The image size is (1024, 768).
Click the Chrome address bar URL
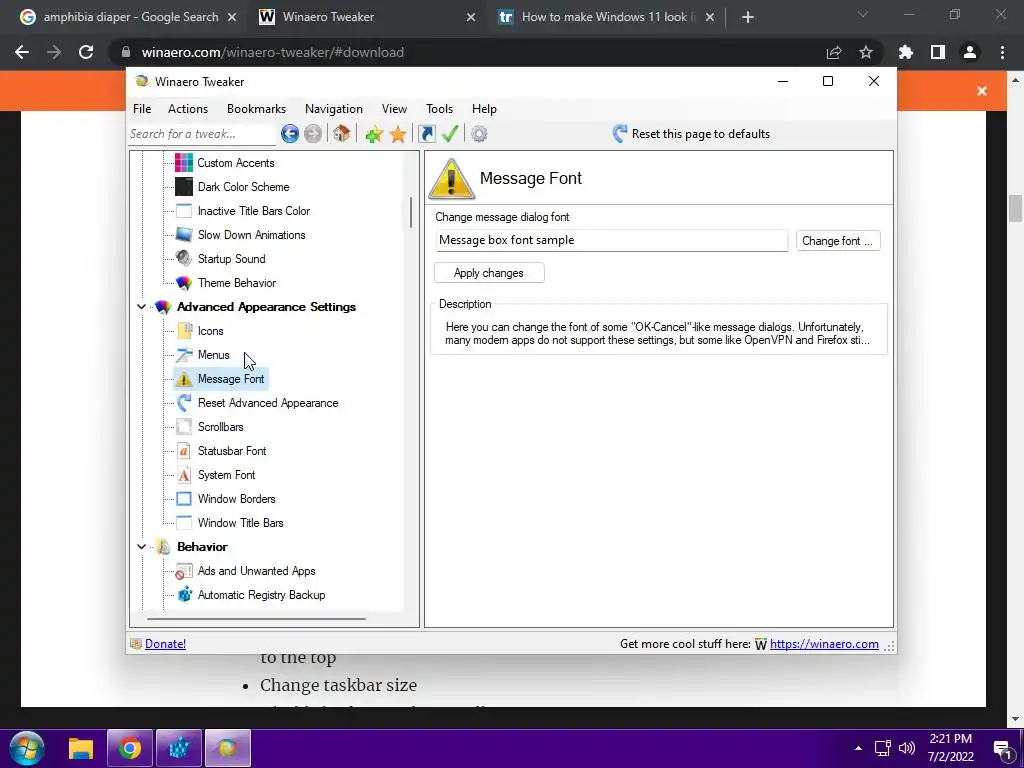coord(272,52)
